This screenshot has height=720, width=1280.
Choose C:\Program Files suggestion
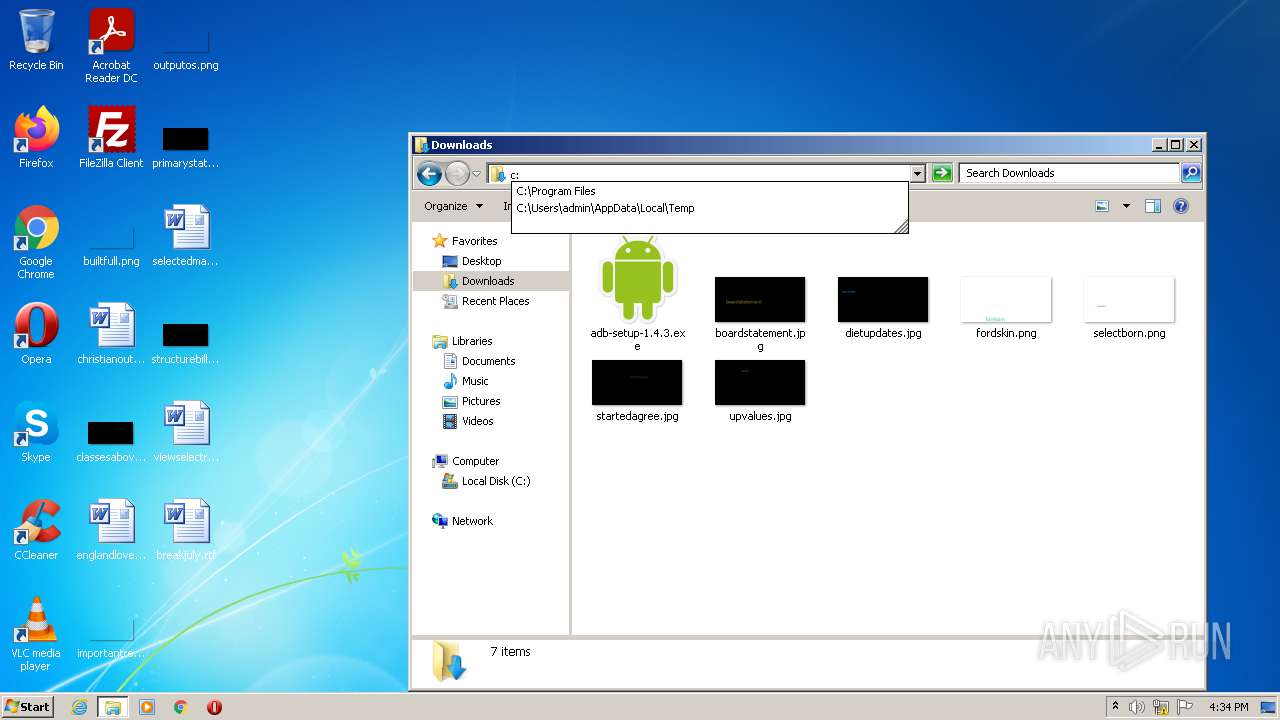pos(709,191)
